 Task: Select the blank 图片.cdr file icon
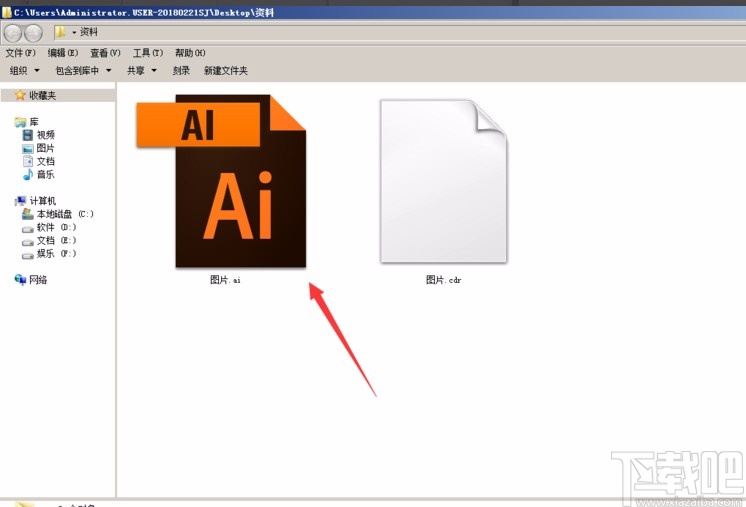444,181
